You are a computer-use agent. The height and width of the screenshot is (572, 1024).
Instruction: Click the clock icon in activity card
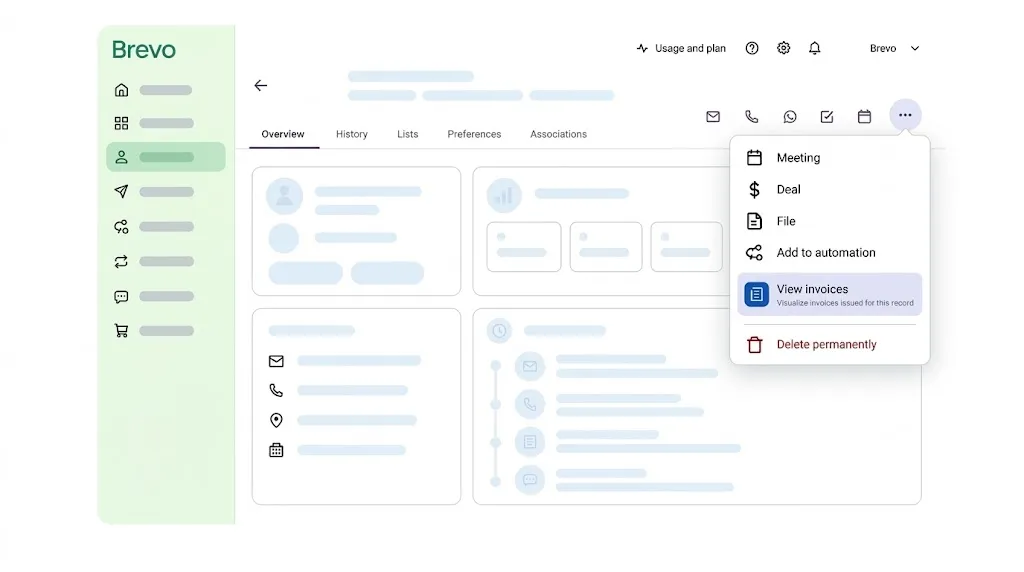(x=500, y=330)
